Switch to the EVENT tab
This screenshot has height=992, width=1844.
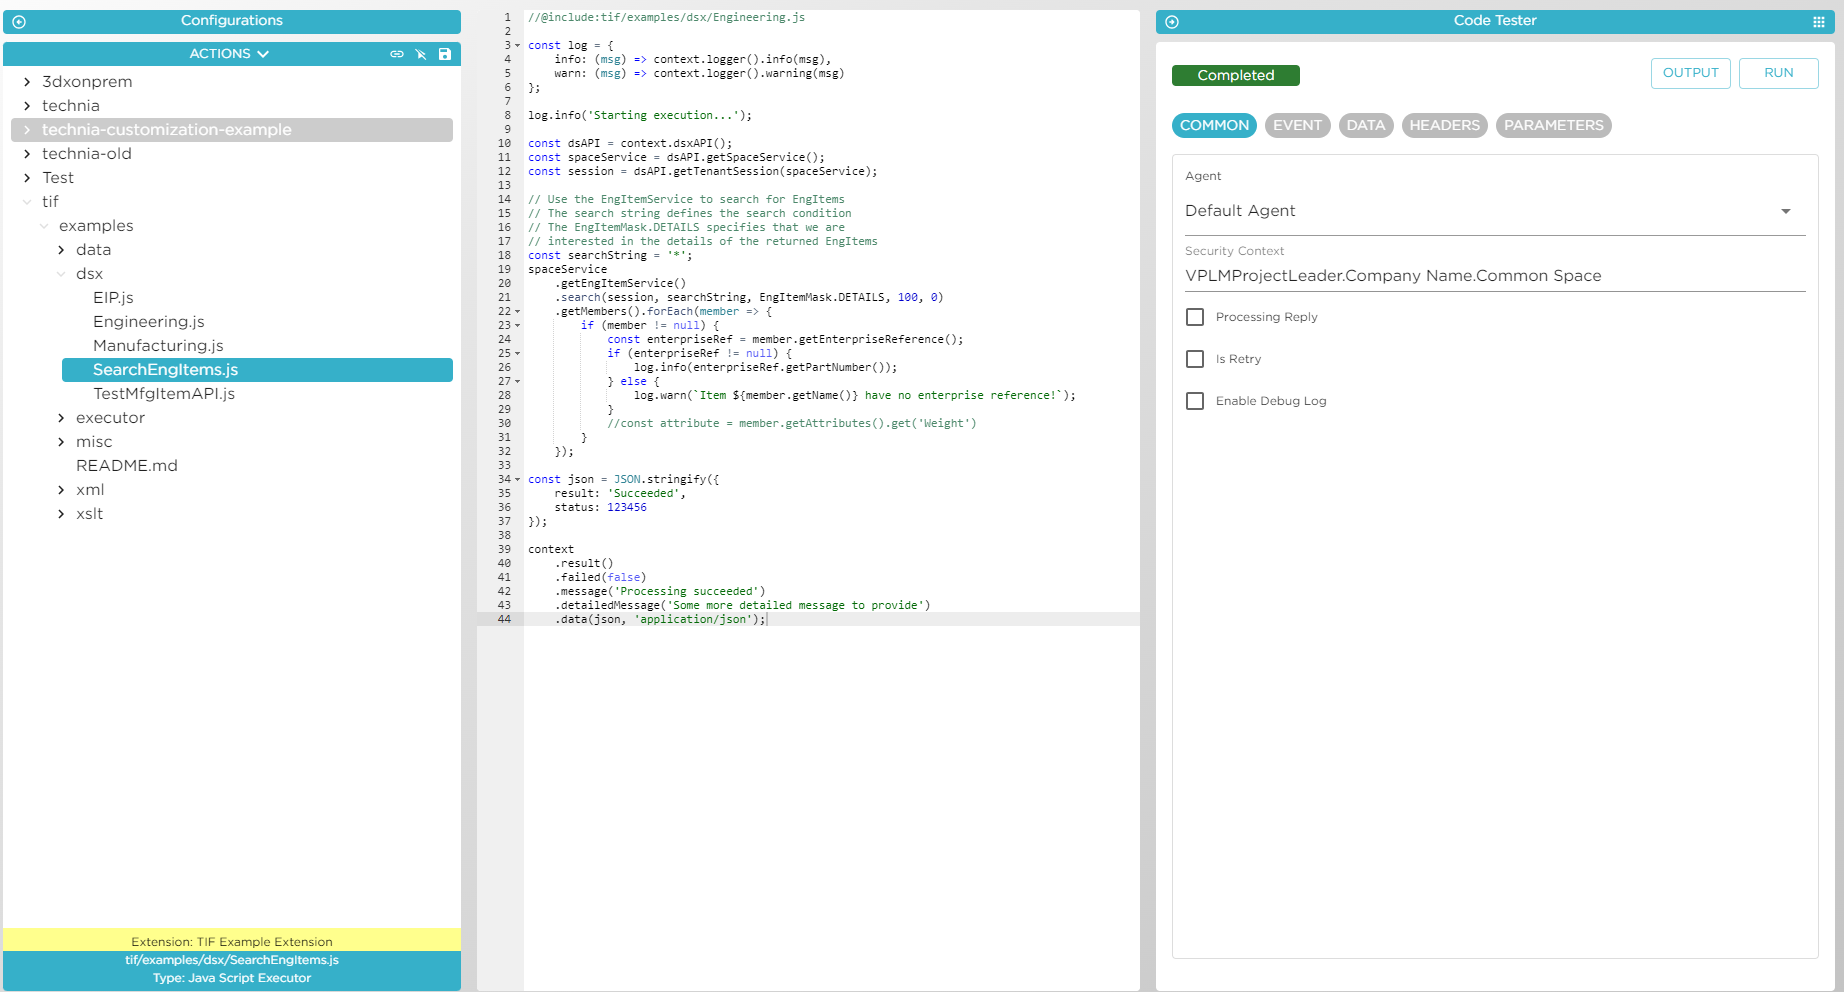1297,125
